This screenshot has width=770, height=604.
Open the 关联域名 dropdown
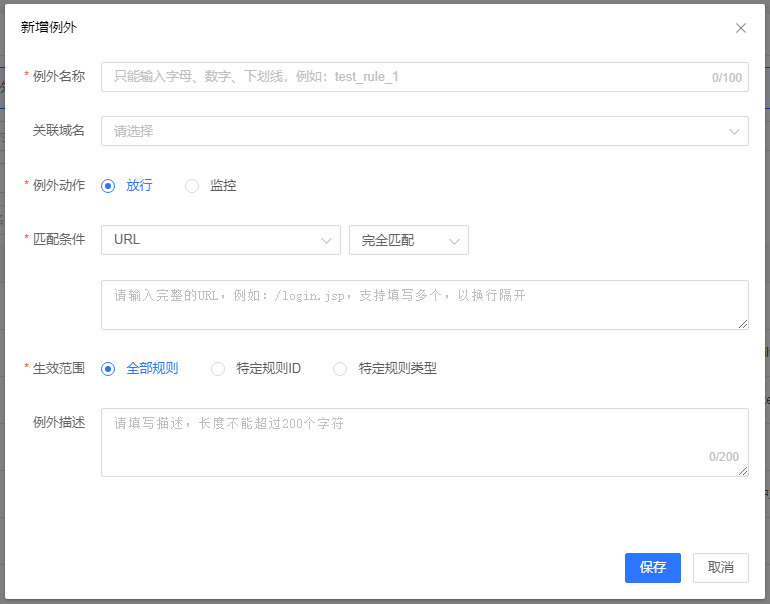(x=424, y=131)
